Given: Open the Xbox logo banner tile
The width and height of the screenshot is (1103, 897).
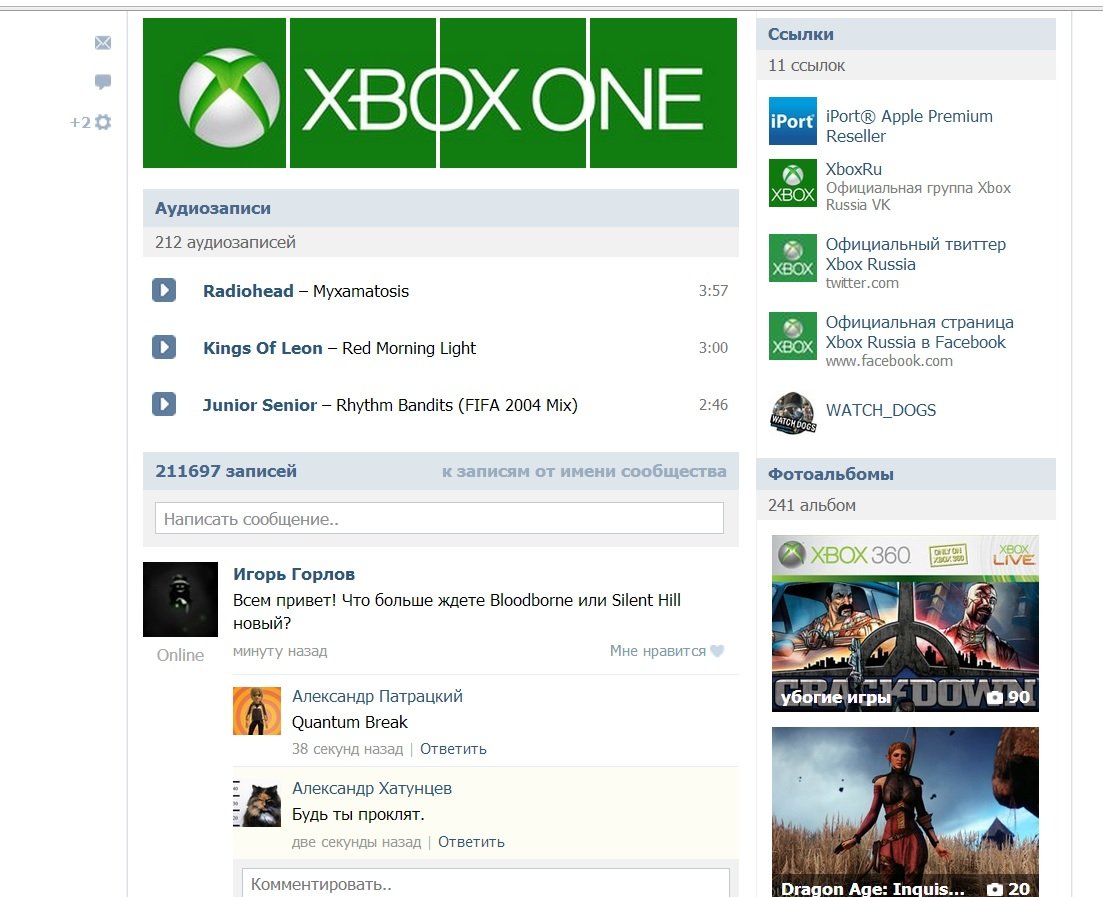Looking at the screenshot, I should (x=215, y=93).
